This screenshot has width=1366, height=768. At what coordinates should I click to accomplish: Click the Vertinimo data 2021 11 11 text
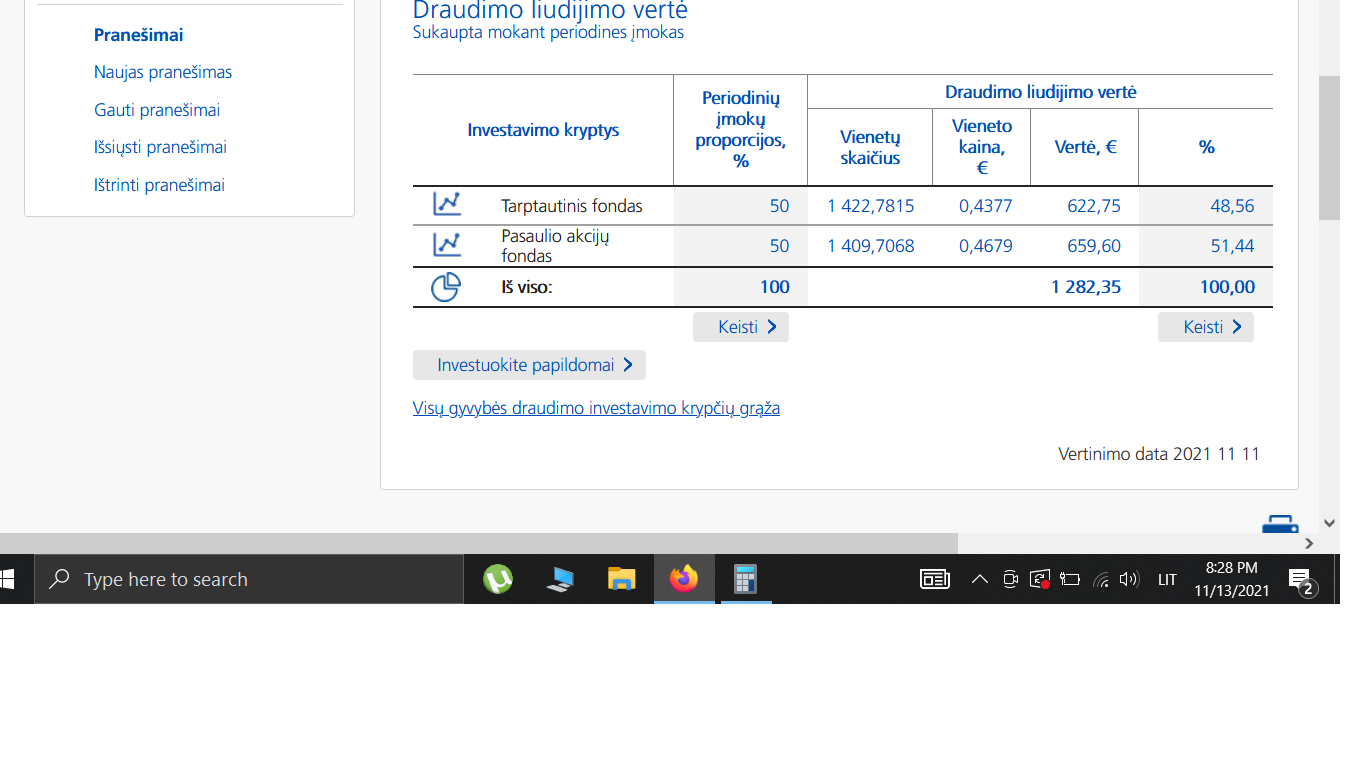point(1159,454)
